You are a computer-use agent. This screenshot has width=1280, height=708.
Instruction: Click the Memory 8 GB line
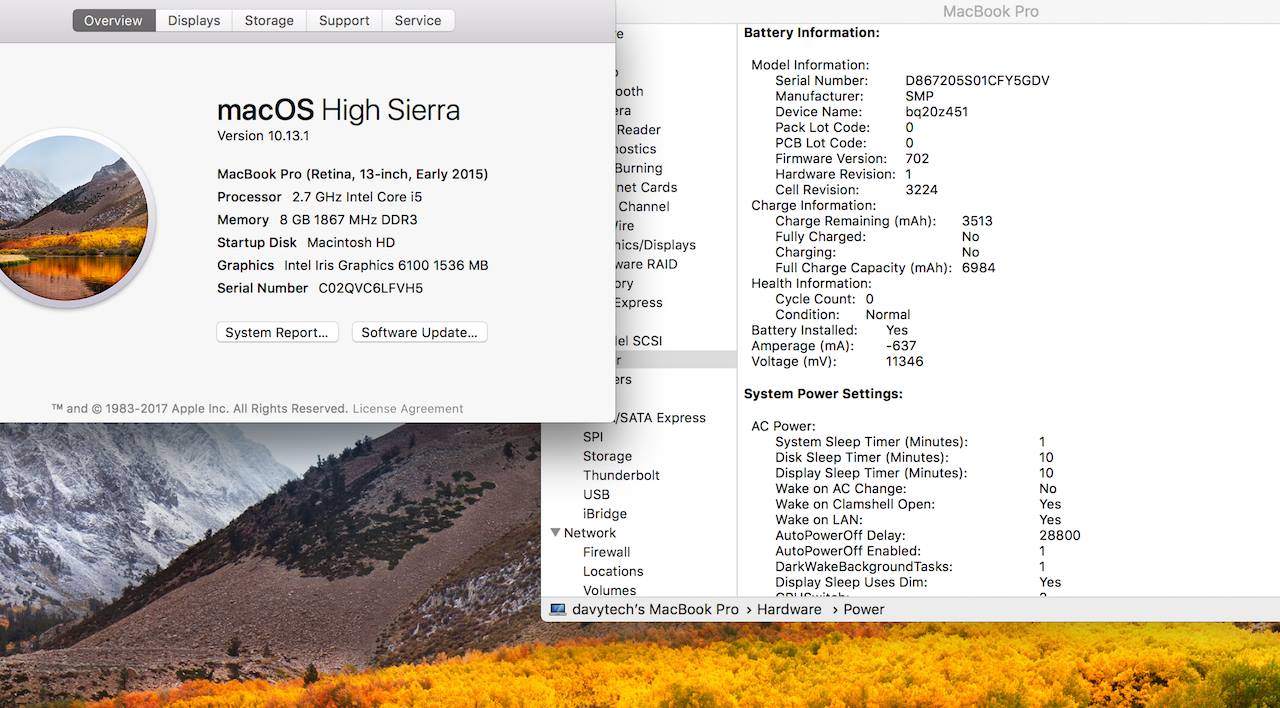tap(317, 220)
